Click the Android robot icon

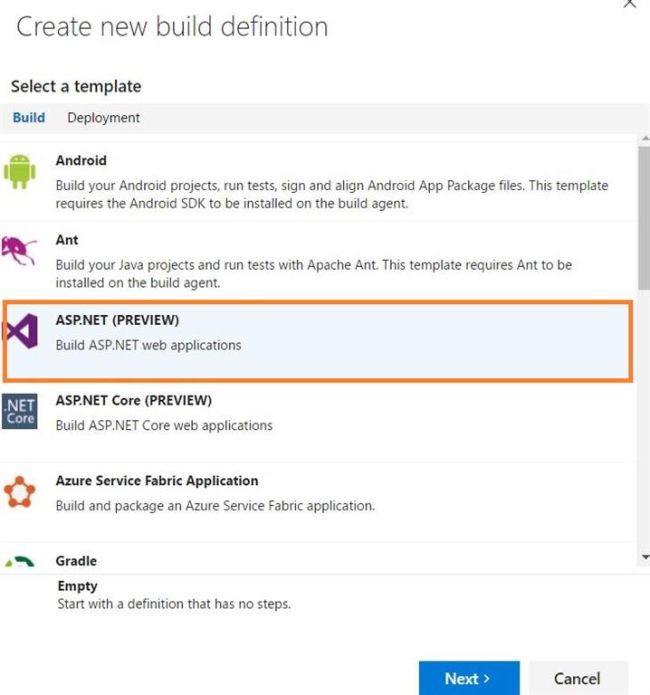pyautogui.click(x=20, y=170)
